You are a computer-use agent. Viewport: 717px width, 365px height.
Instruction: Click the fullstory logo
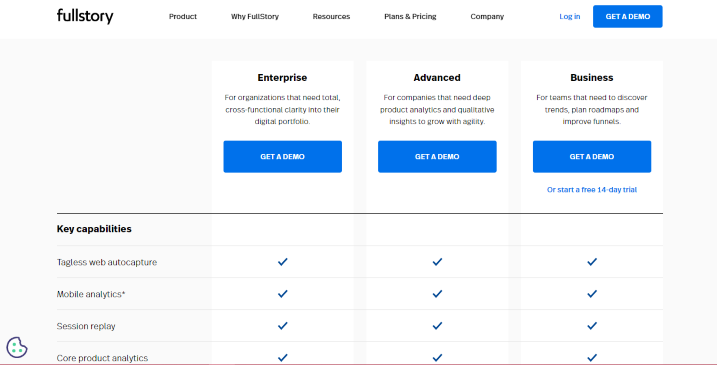(85, 16)
